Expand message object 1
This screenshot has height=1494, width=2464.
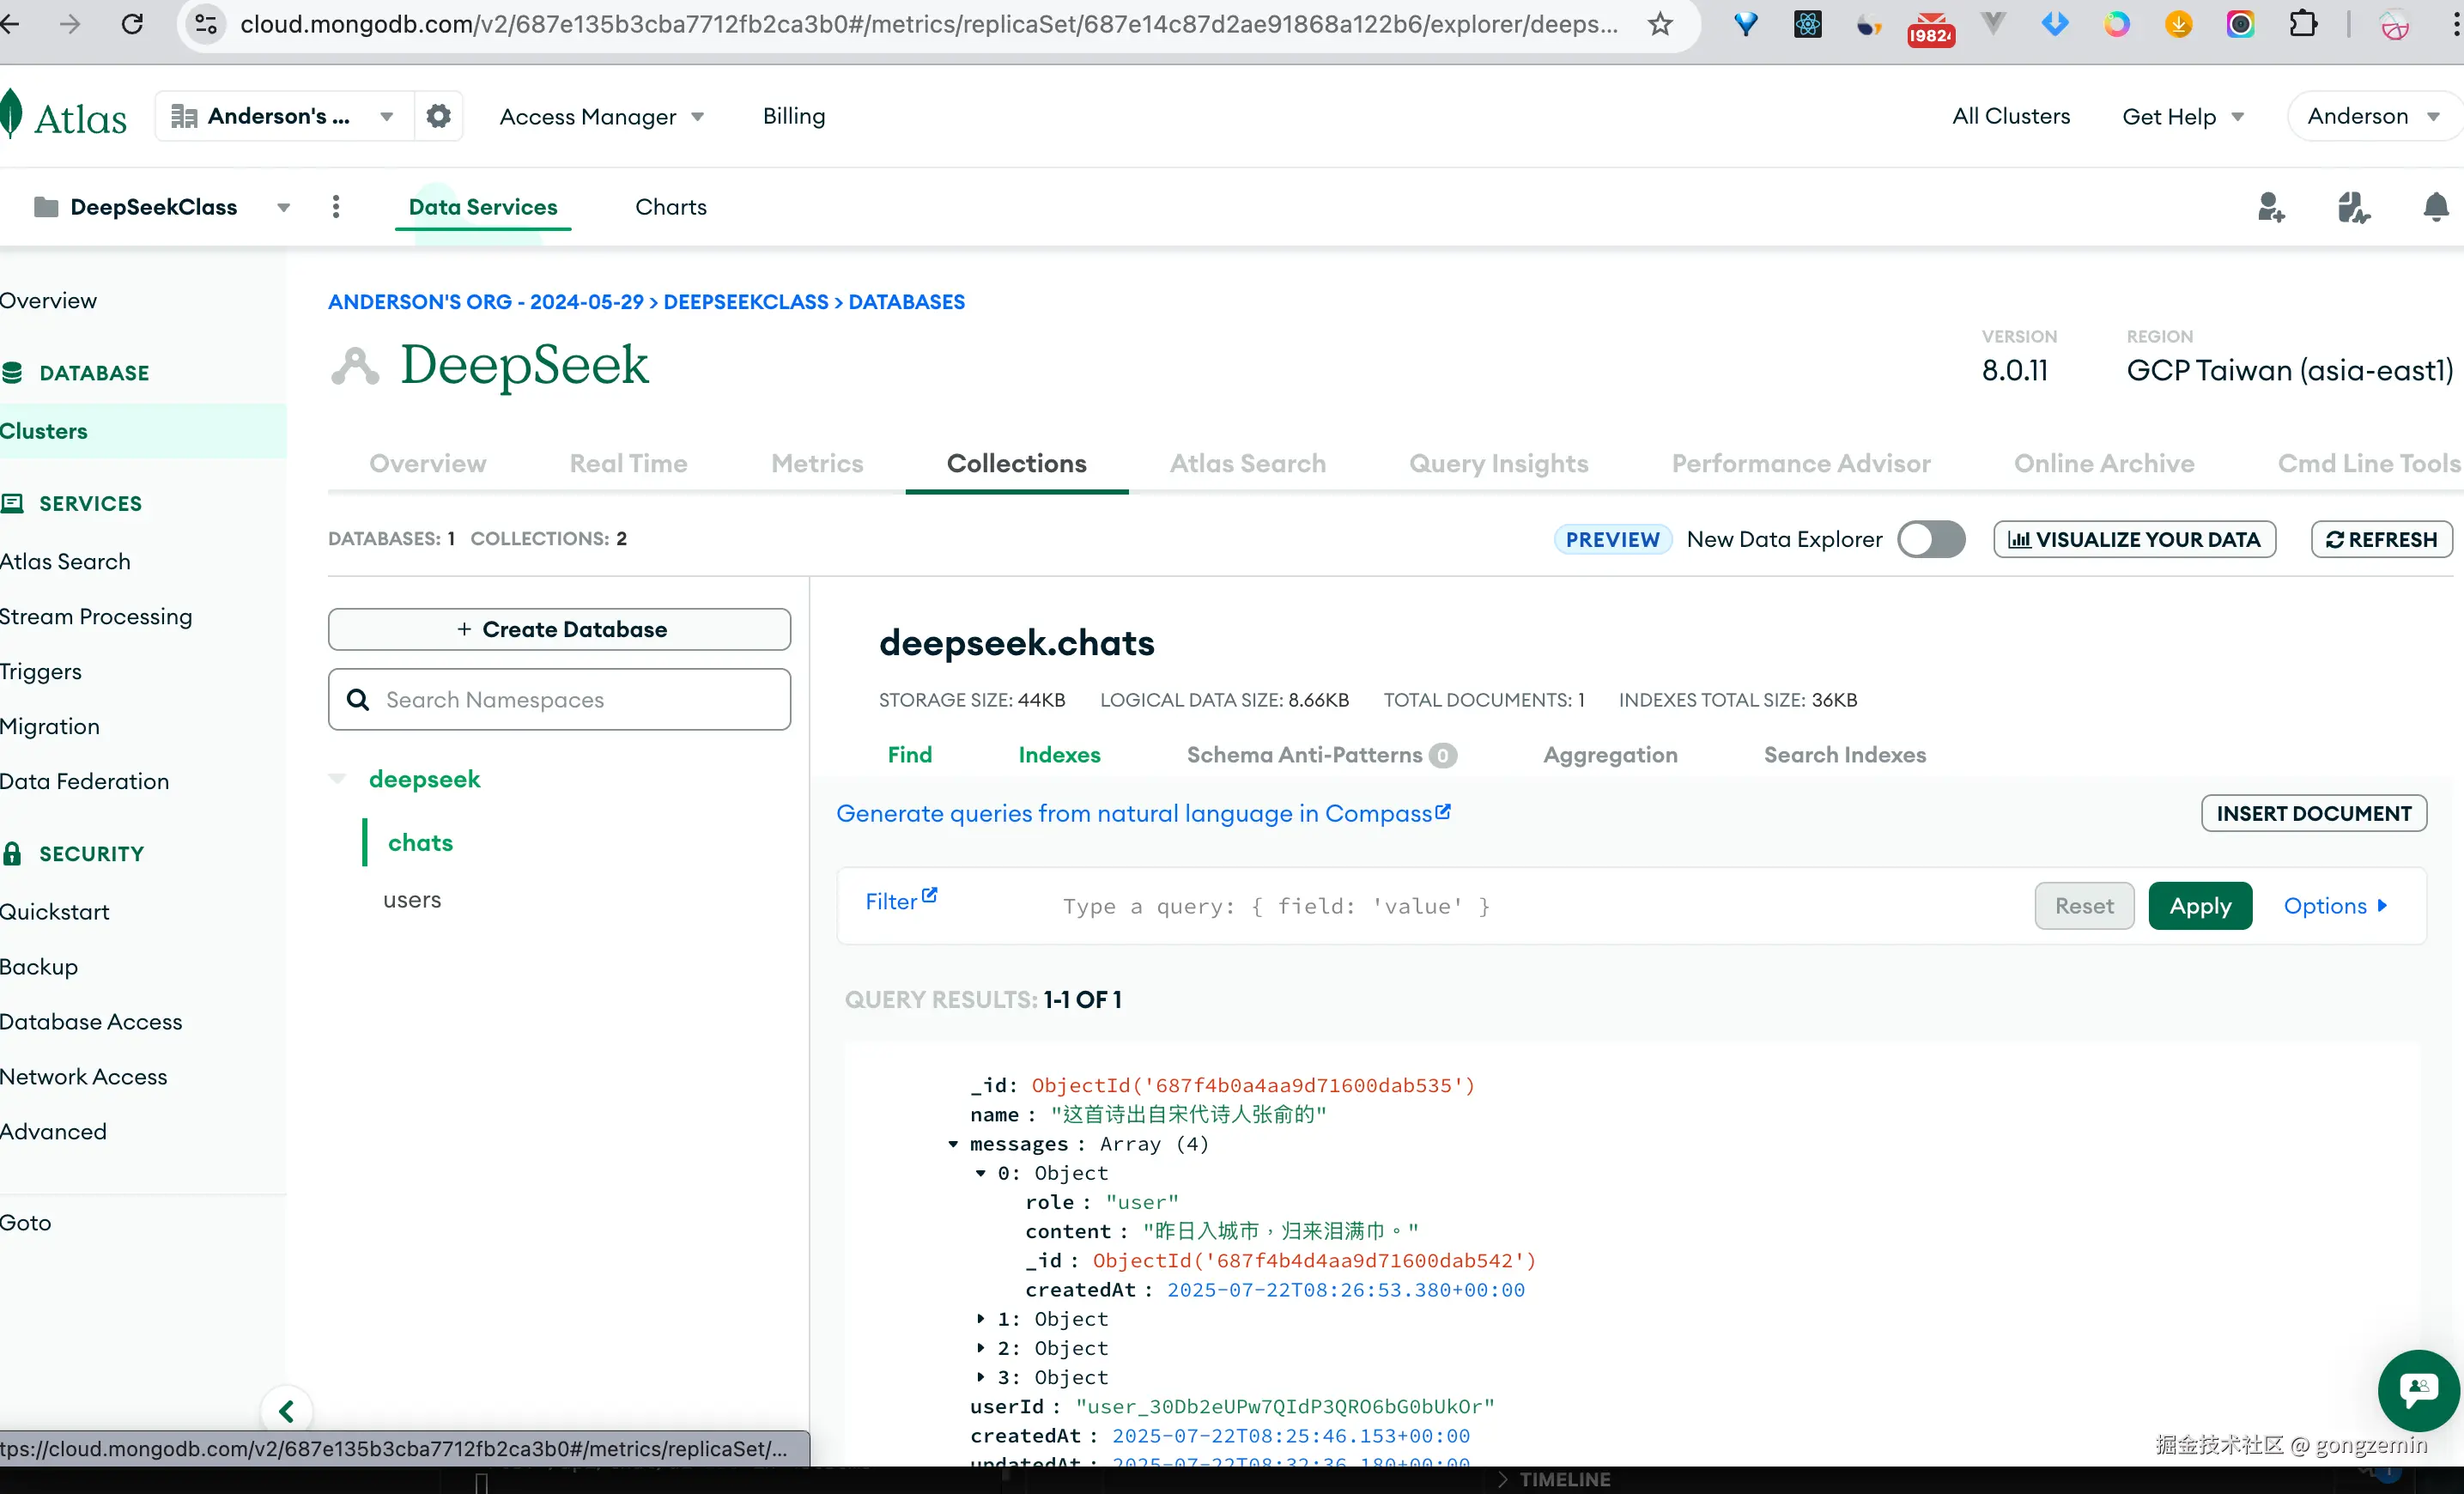click(x=980, y=1319)
